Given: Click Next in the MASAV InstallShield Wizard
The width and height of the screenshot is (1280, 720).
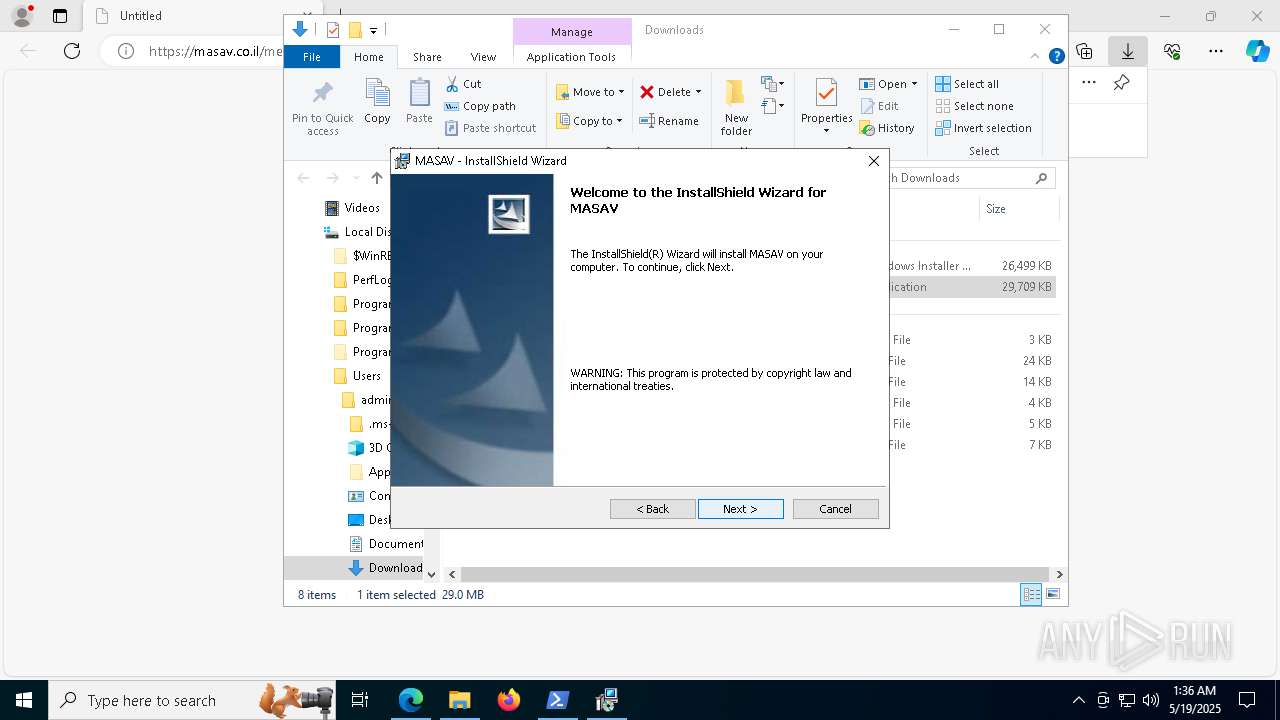Looking at the screenshot, I should [740, 509].
